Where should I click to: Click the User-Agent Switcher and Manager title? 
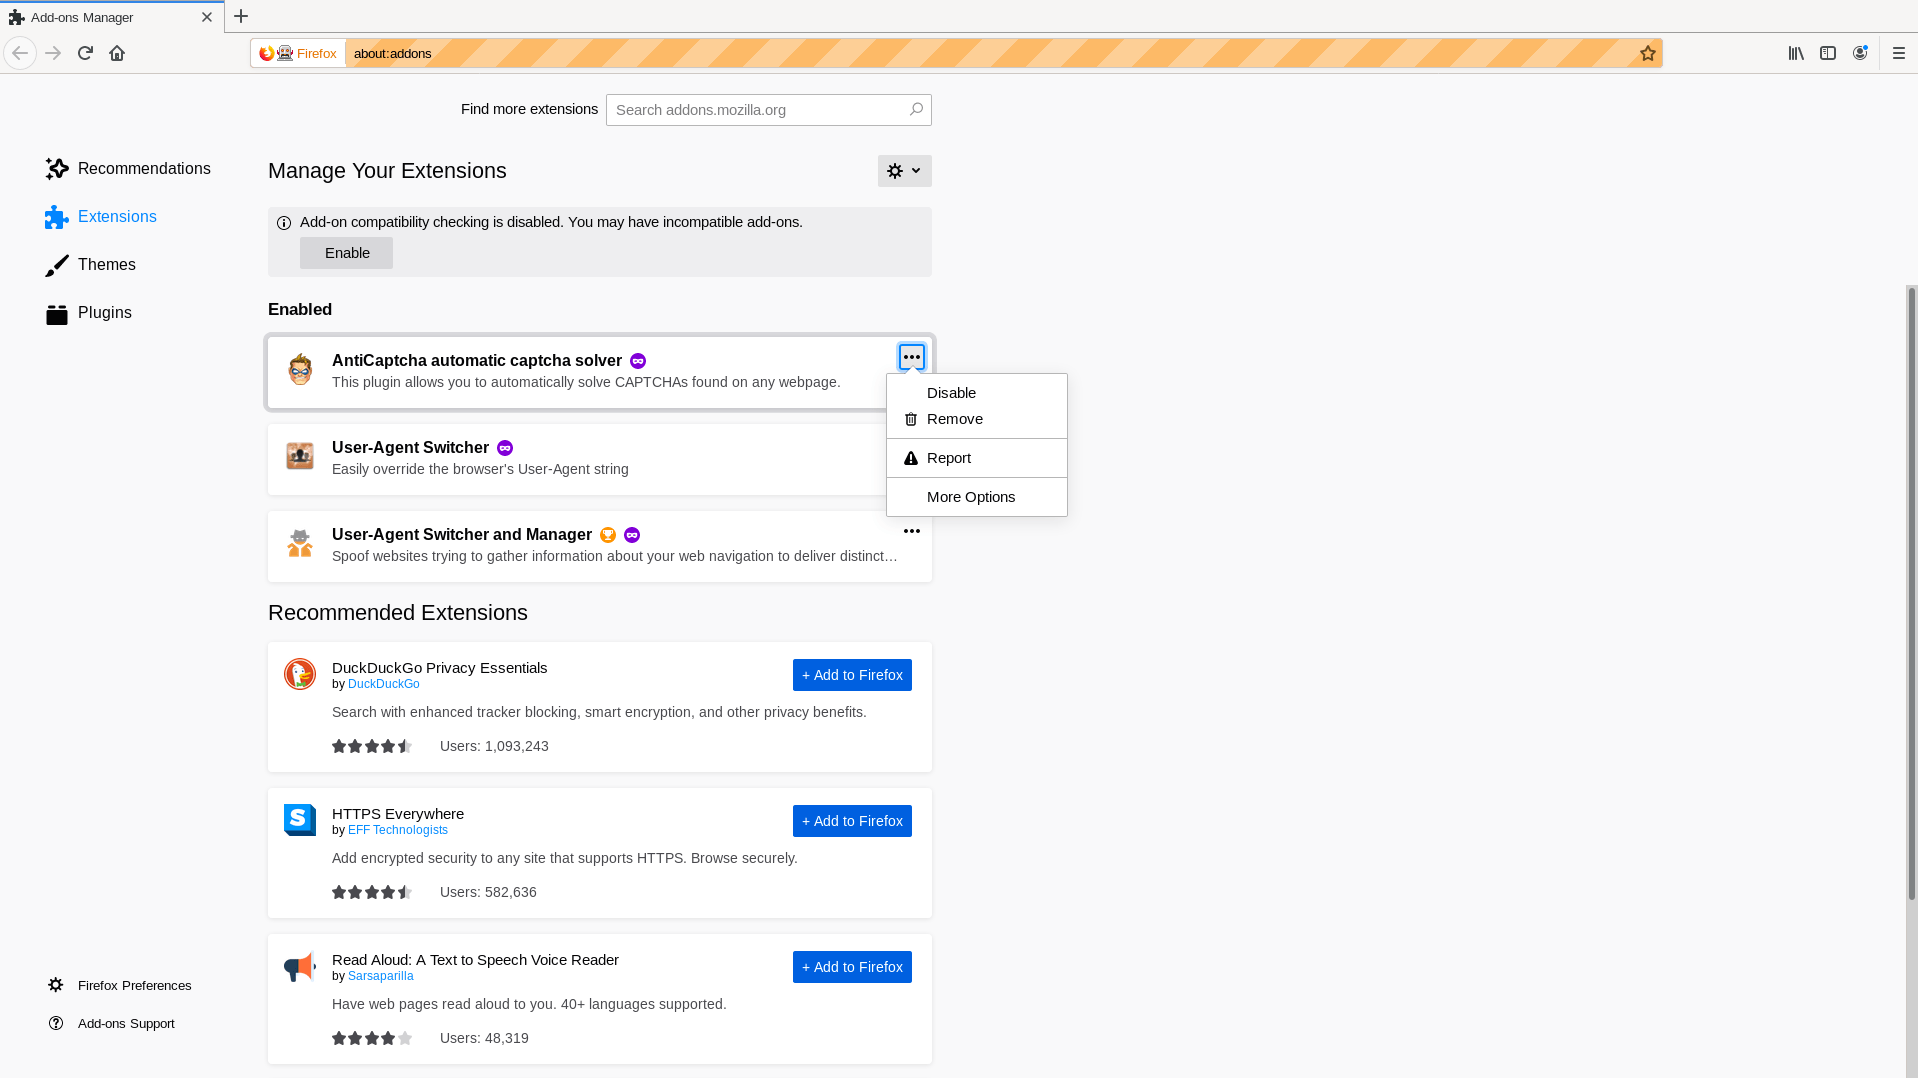pyautogui.click(x=462, y=535)
